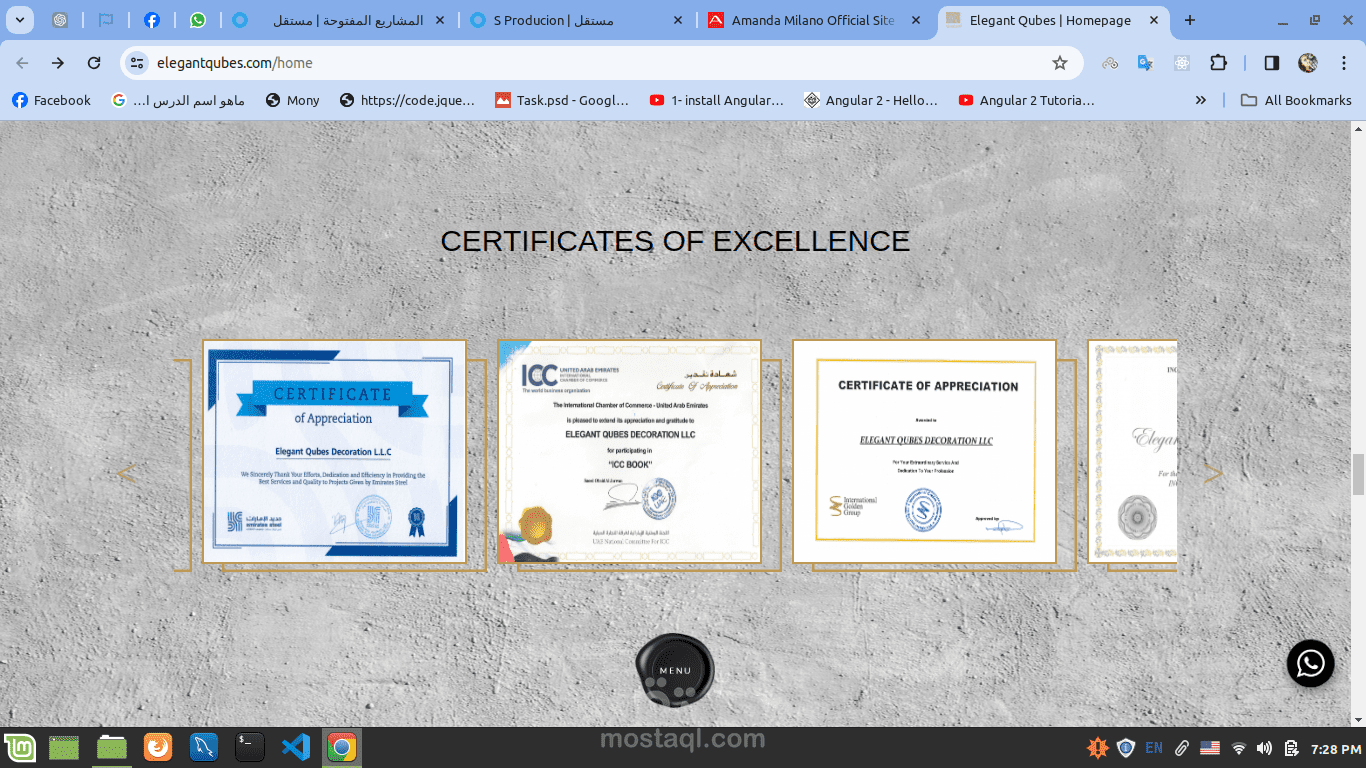The width and height of the screenshot is (1366, 768).
Task: Expand the hidden bookmarks chevron
Action: pyautogui.click(x=1201, y=100)
